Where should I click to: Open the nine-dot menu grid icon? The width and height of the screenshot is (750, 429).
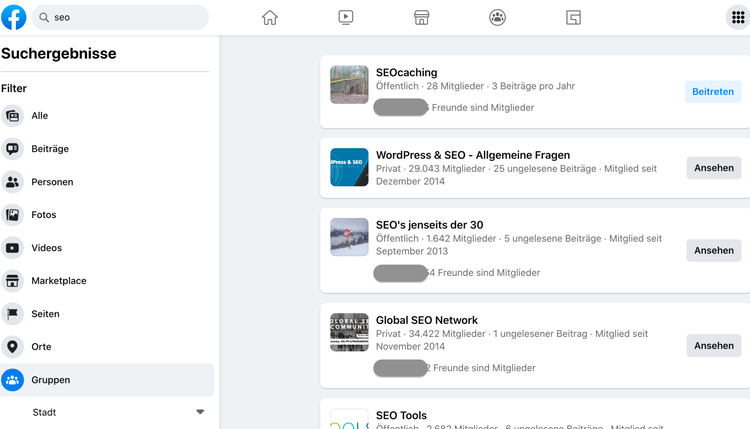click(x=738, y=18)
